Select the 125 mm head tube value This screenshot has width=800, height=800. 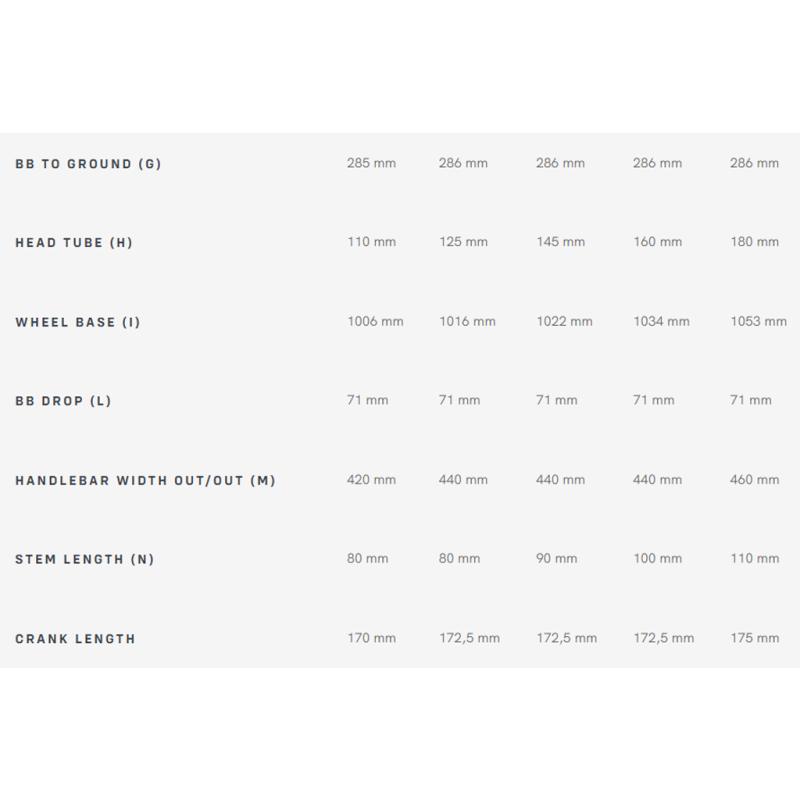coord(463,242)
